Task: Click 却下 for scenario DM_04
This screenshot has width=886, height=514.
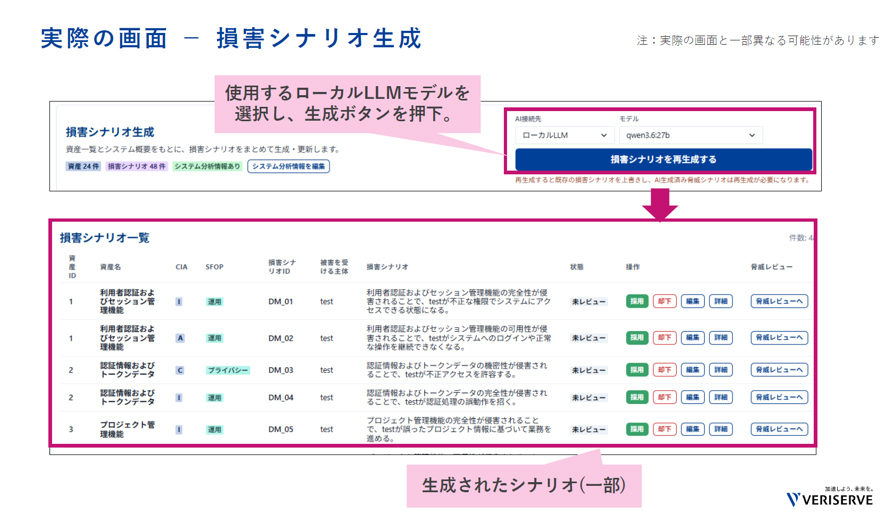Action: click(664, 397)
